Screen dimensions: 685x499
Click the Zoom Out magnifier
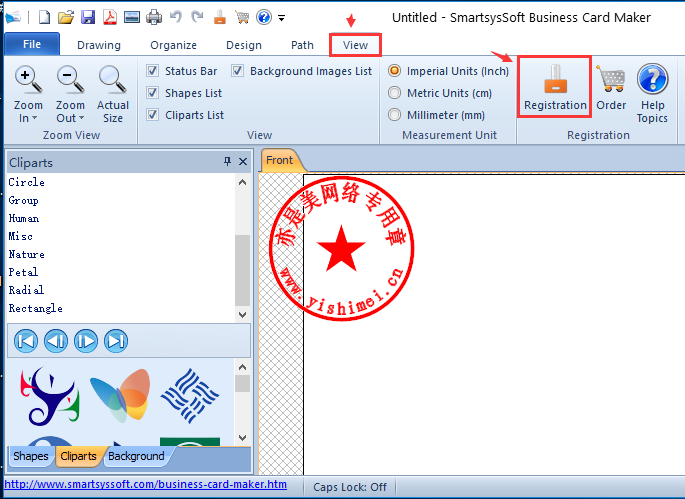coord(70,80)
